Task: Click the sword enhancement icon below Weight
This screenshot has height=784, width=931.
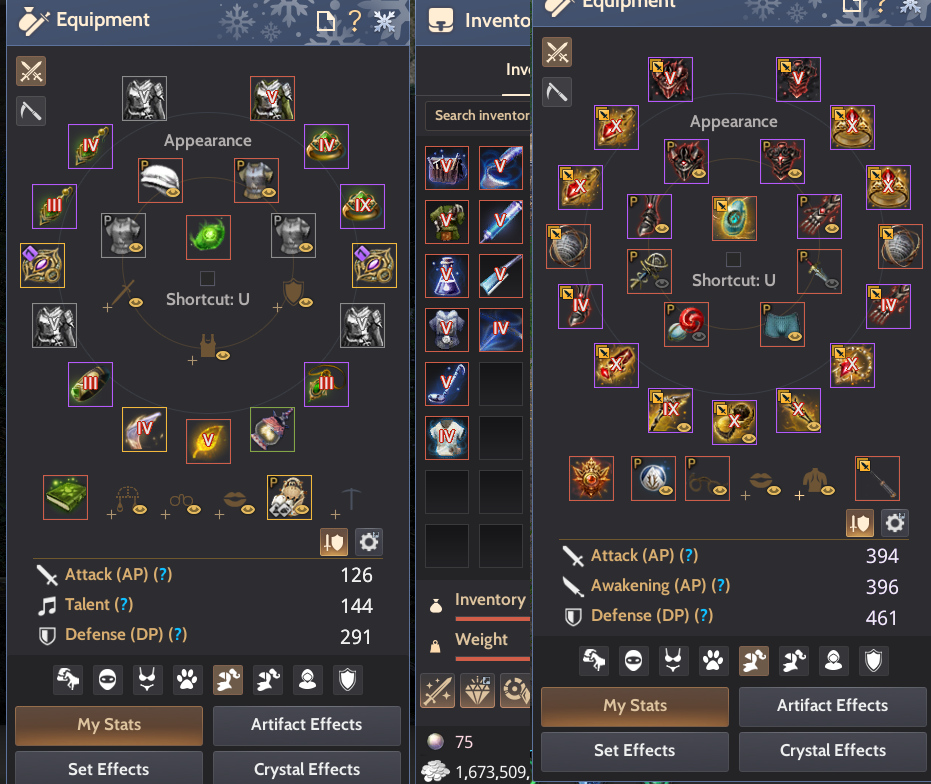Action: [438, 691]
